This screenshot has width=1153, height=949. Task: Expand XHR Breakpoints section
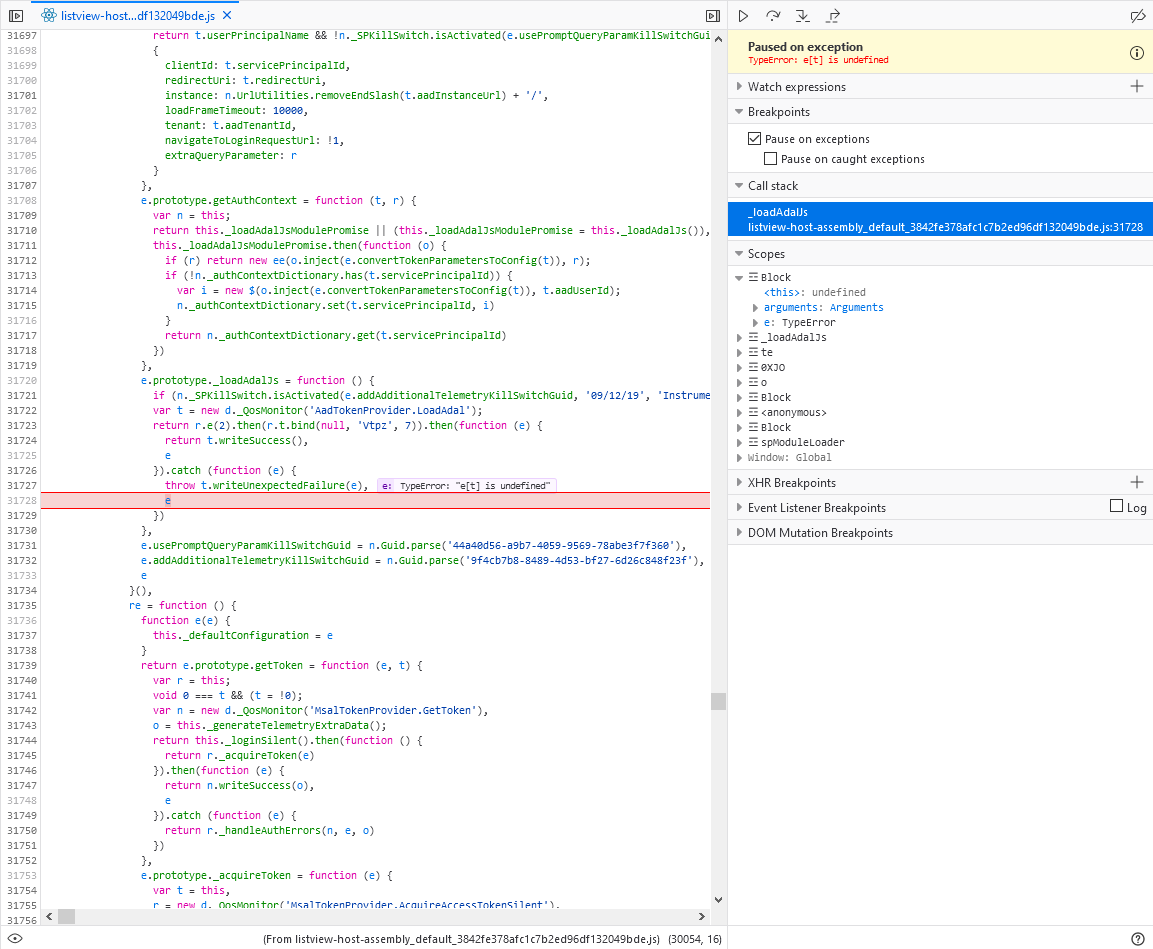(739, 482)
